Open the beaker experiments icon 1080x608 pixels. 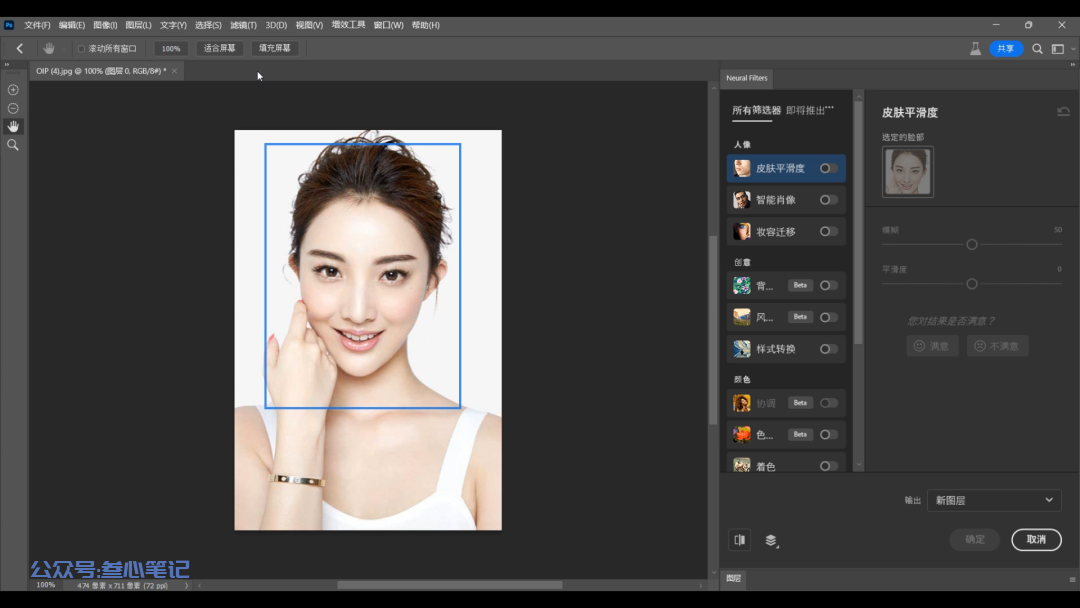(x=975, y=48)
